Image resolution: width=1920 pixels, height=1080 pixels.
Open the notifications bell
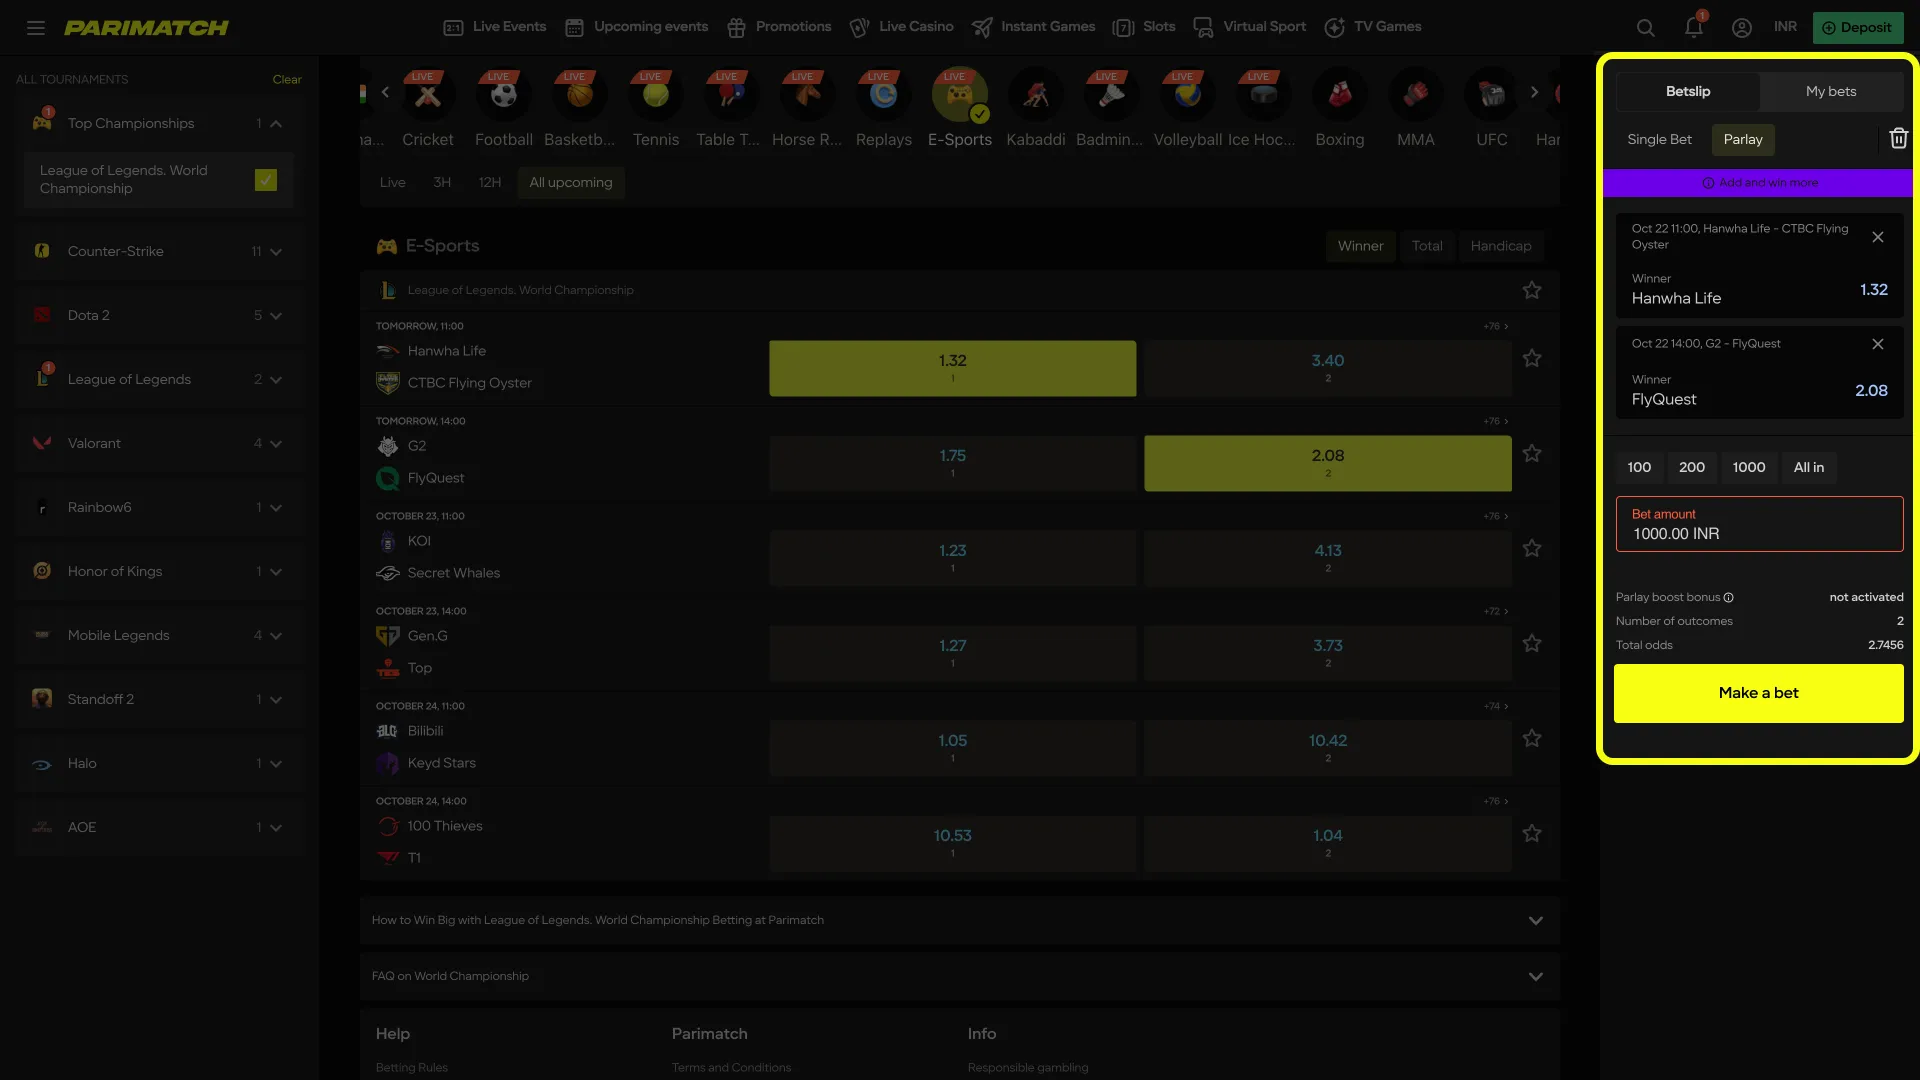(x=1693, y=27)
